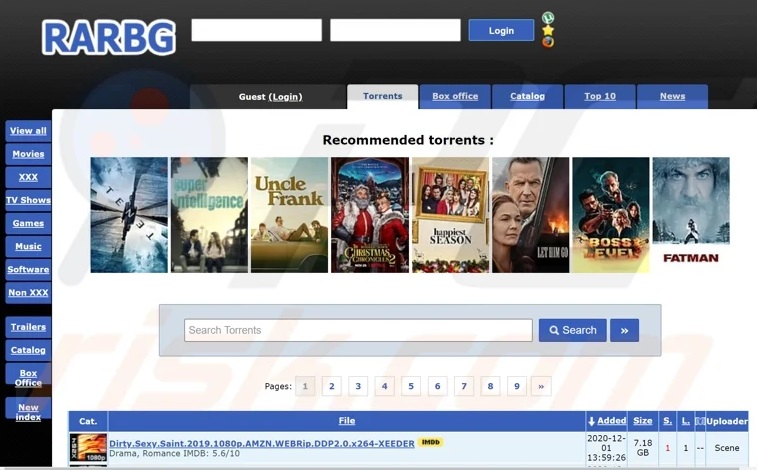Open Trailers from the sidebar

pos(28,327)
